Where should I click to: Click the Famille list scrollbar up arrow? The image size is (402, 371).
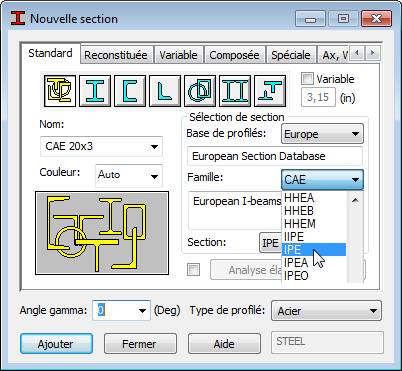tap(355, 200)
